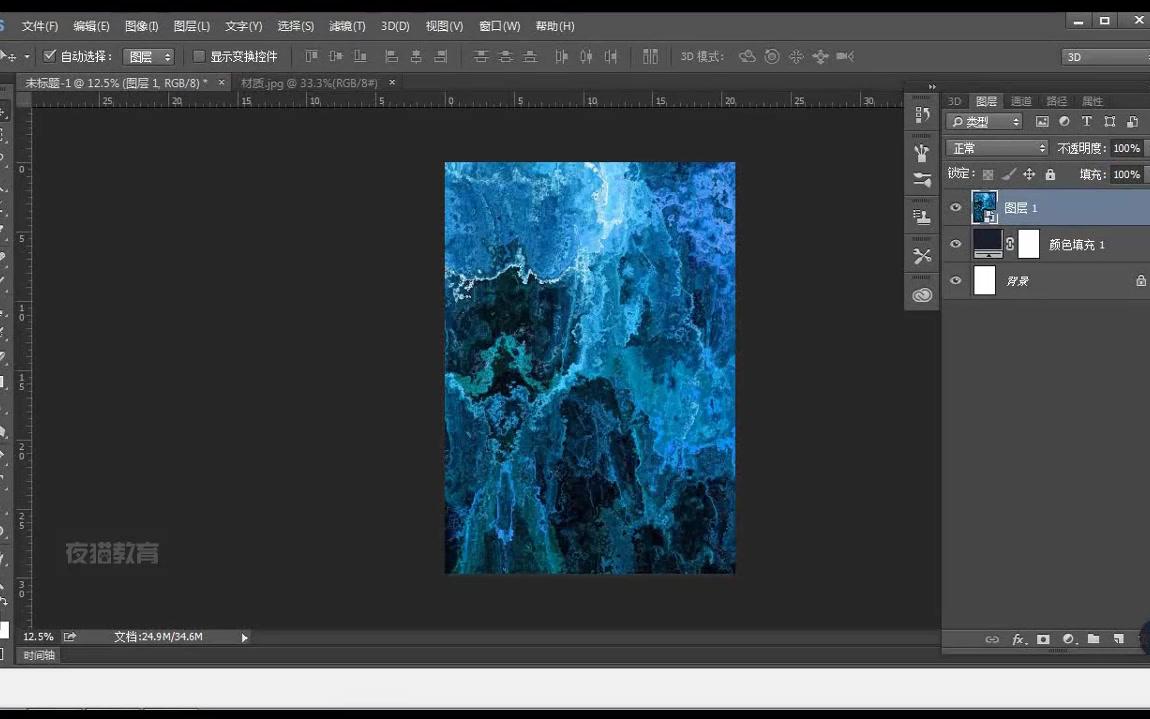
Task: Click the lock all padlock icon
Action: pos(1050,174)
